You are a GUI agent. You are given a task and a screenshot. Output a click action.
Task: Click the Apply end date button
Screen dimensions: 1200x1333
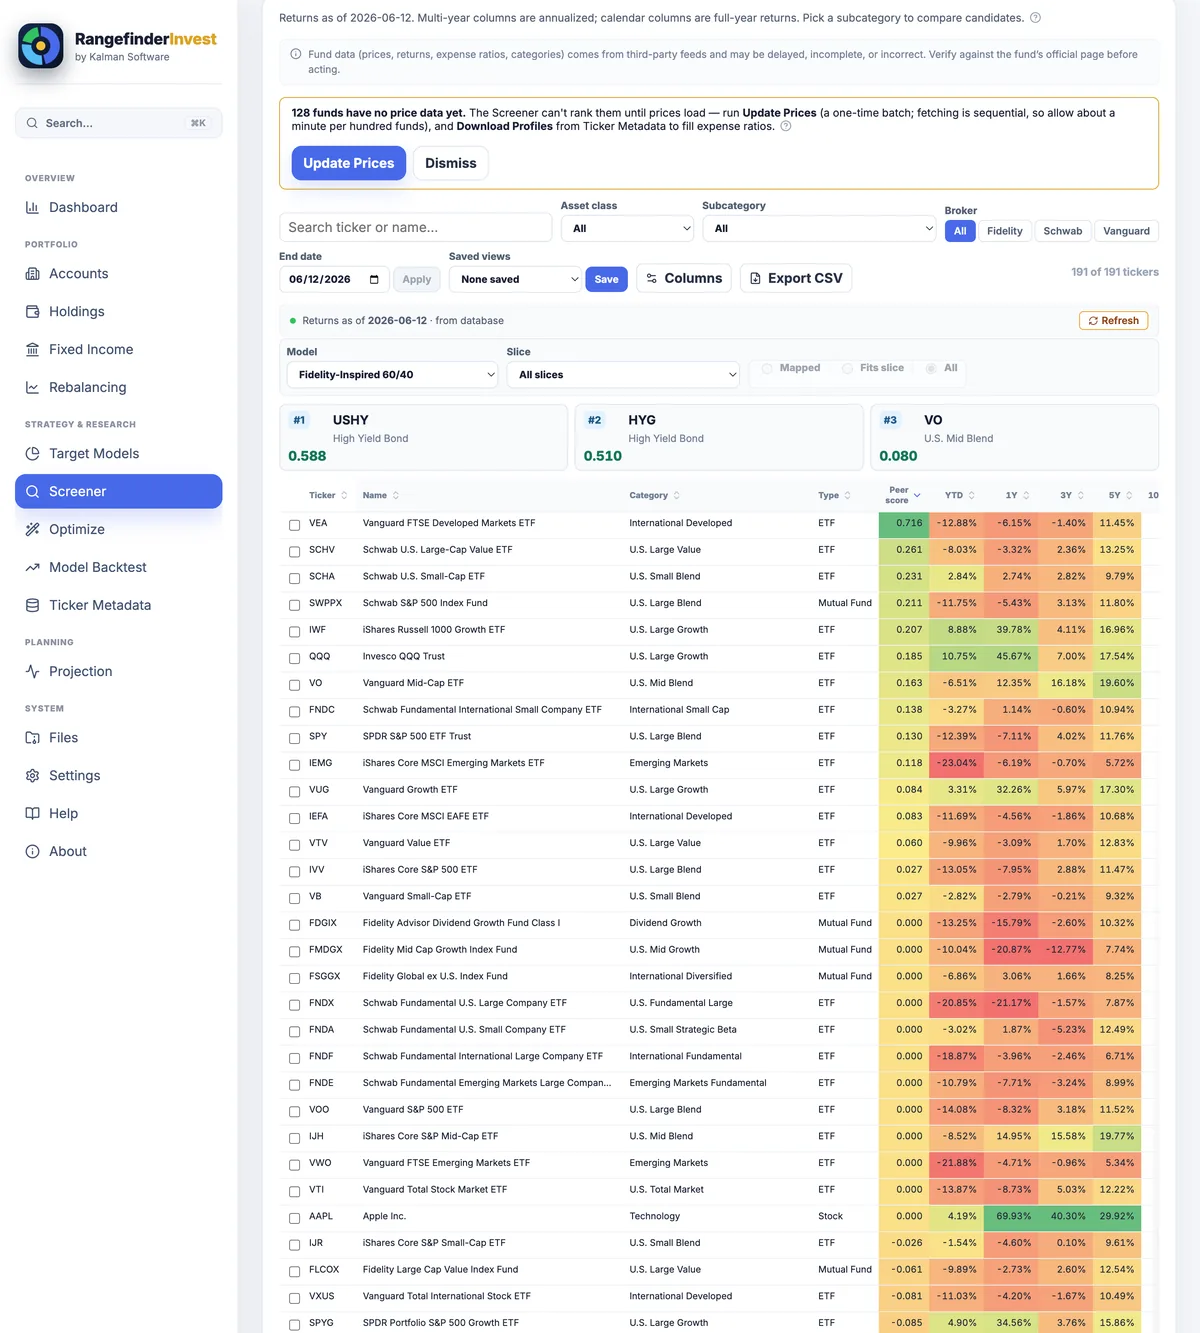point(417,279)
